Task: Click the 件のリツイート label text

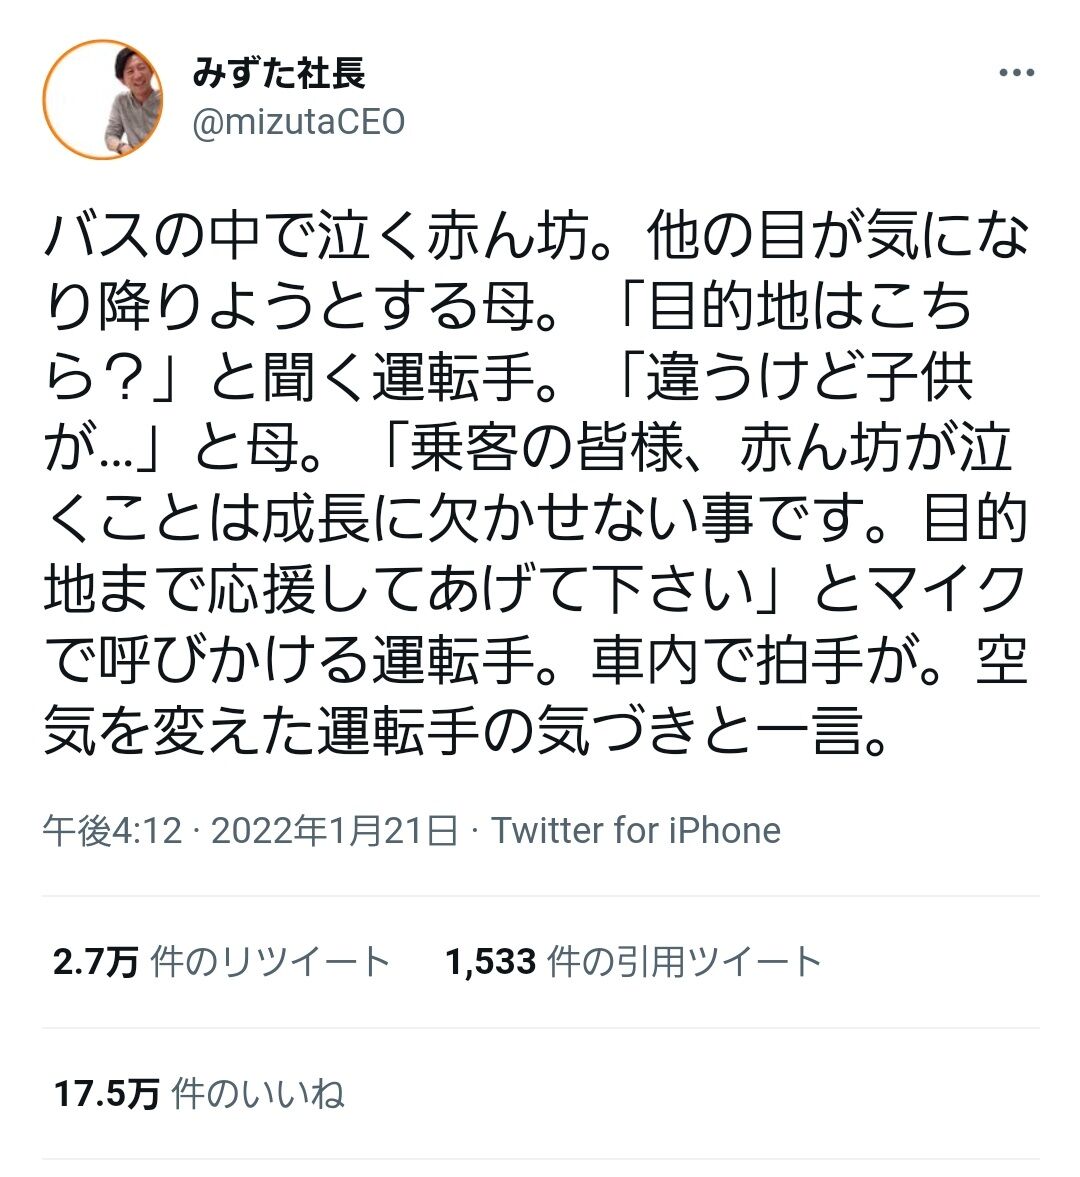Action: (270, 962)
